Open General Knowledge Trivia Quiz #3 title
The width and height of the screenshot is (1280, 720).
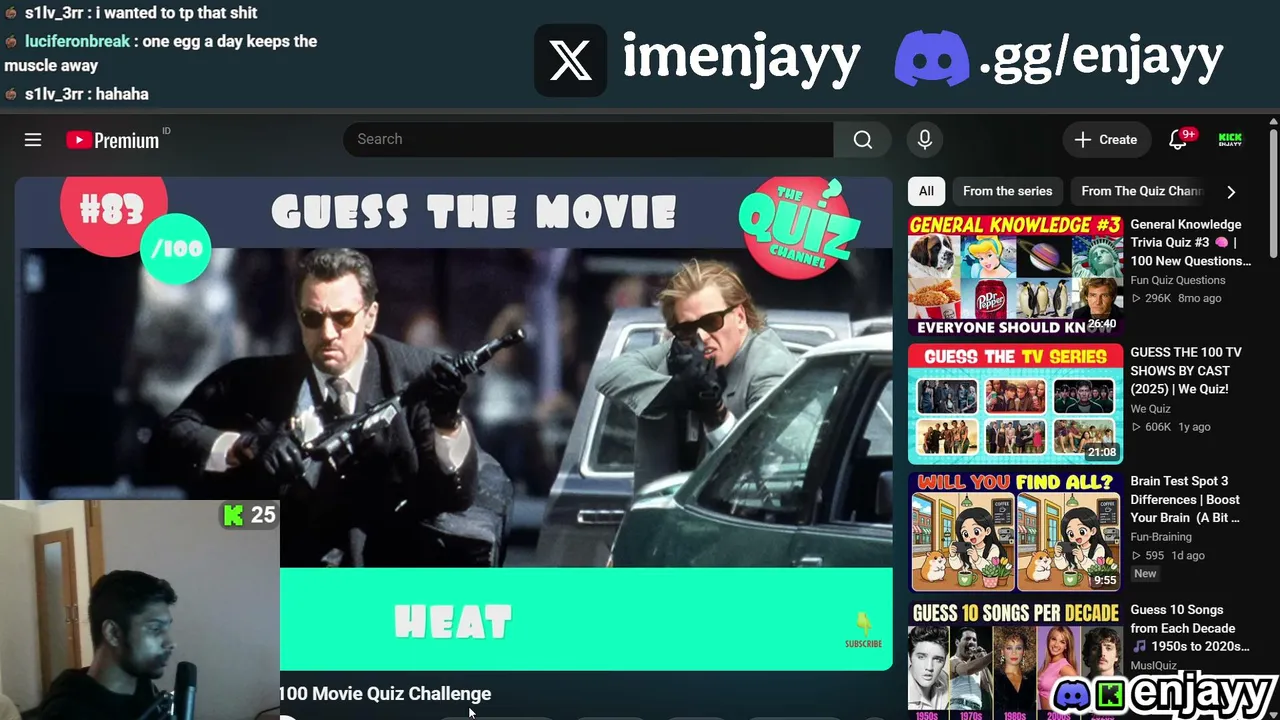(x=1190, y=243)
